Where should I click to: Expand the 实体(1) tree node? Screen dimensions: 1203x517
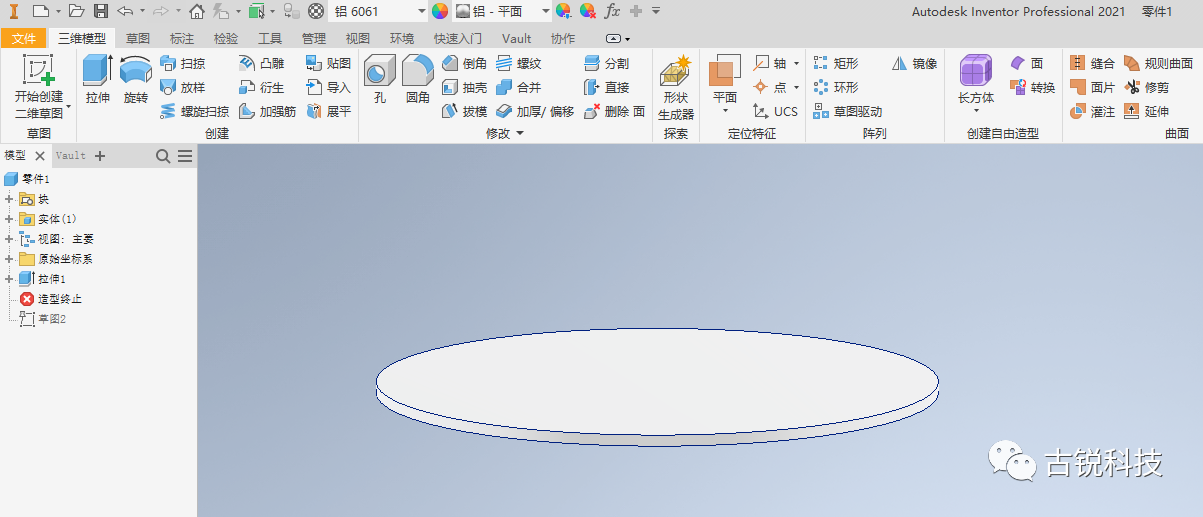9,219
